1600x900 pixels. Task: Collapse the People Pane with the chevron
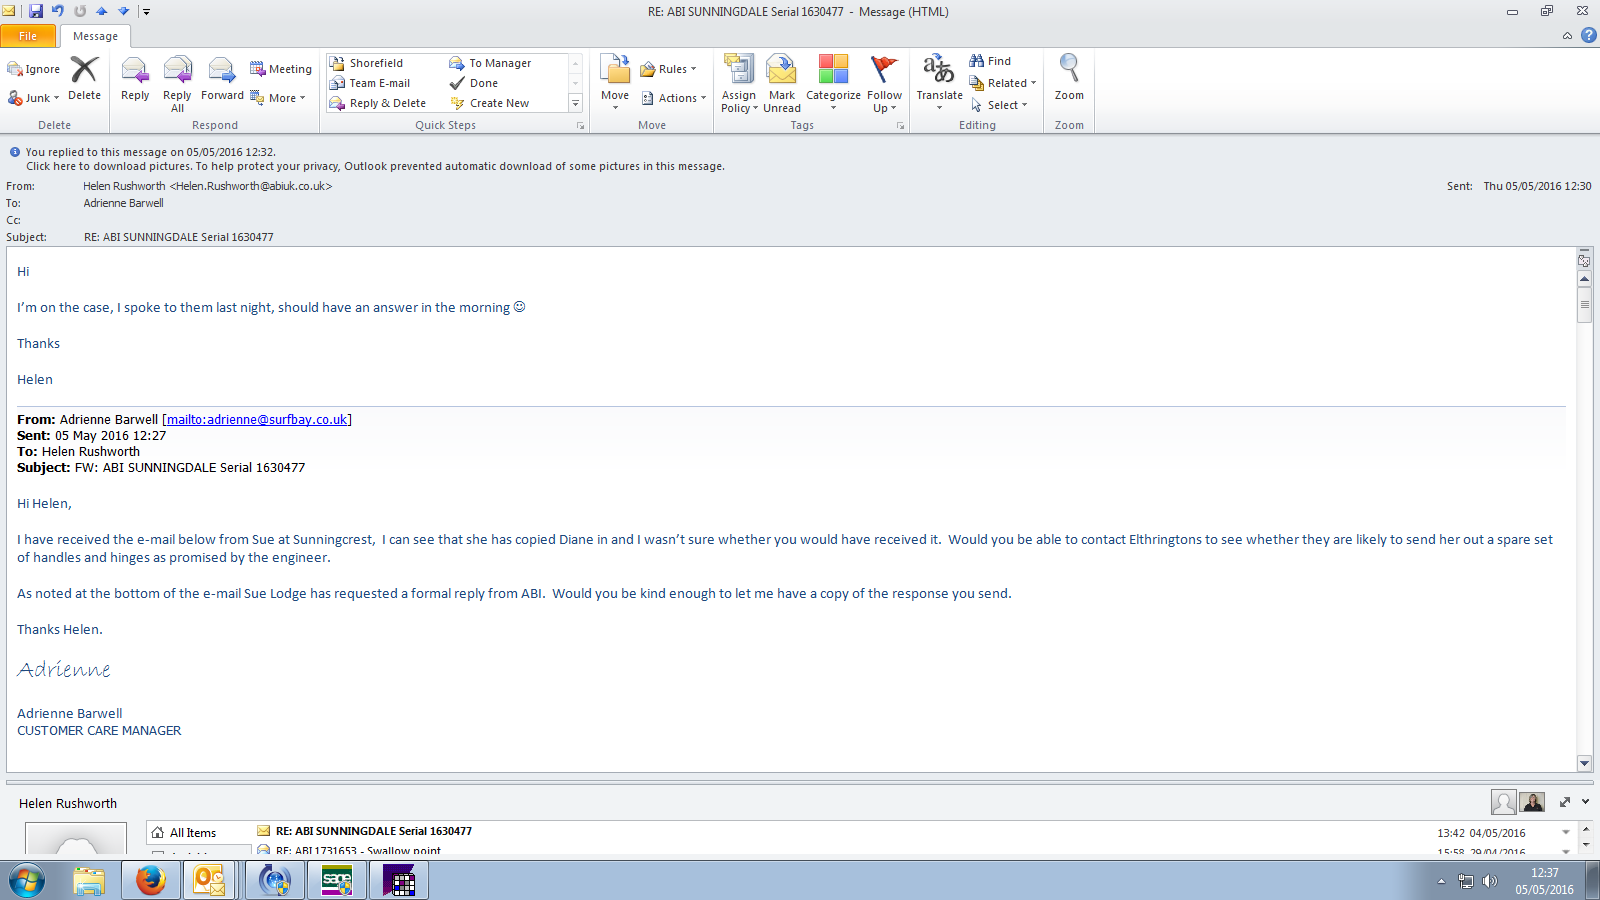coord(1585,801)
